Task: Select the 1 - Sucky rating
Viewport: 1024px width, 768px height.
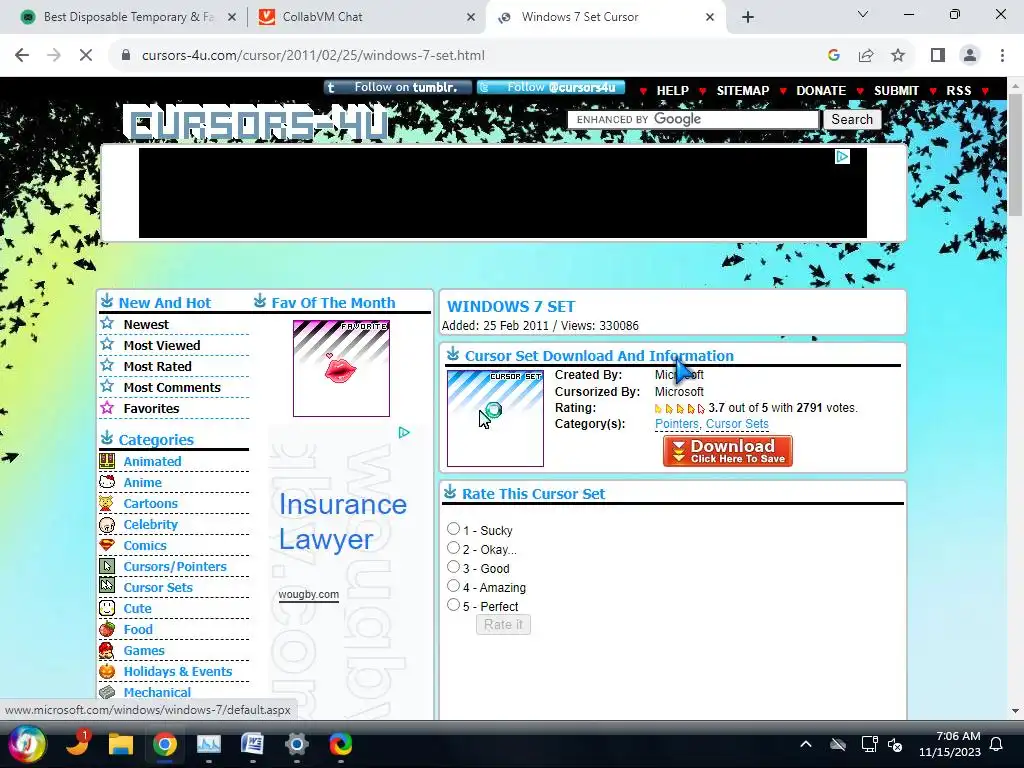Action: pos(453,528)
